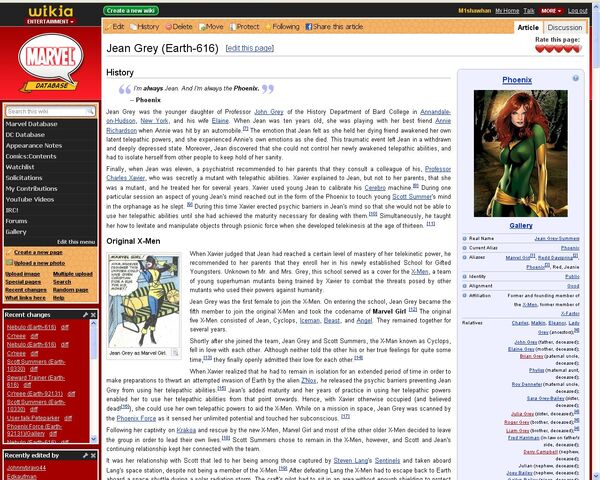600x480 pixels.
Task: Click the Jean Grey as Marvel Girl comic thumbnail
Action: pos(143,300)
